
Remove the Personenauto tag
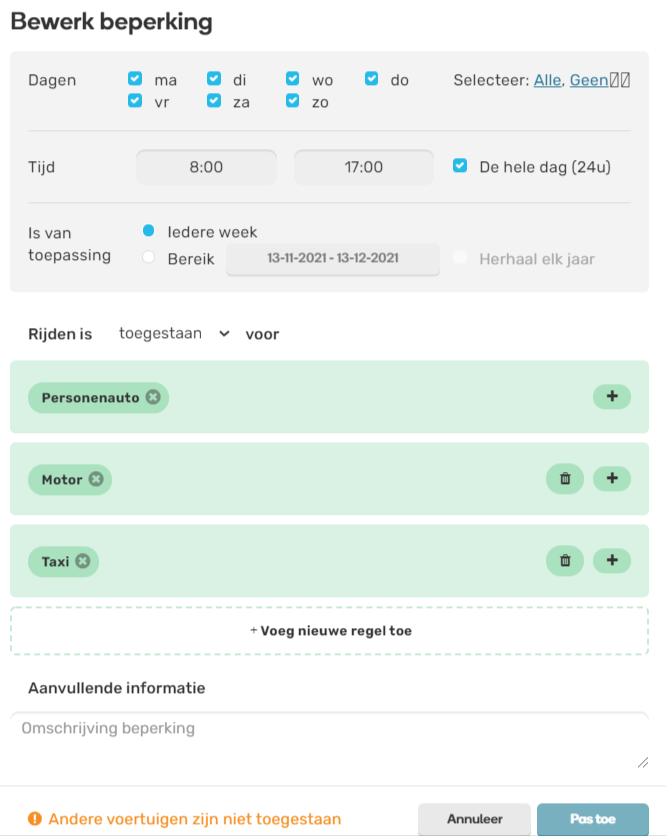[153, 397]
